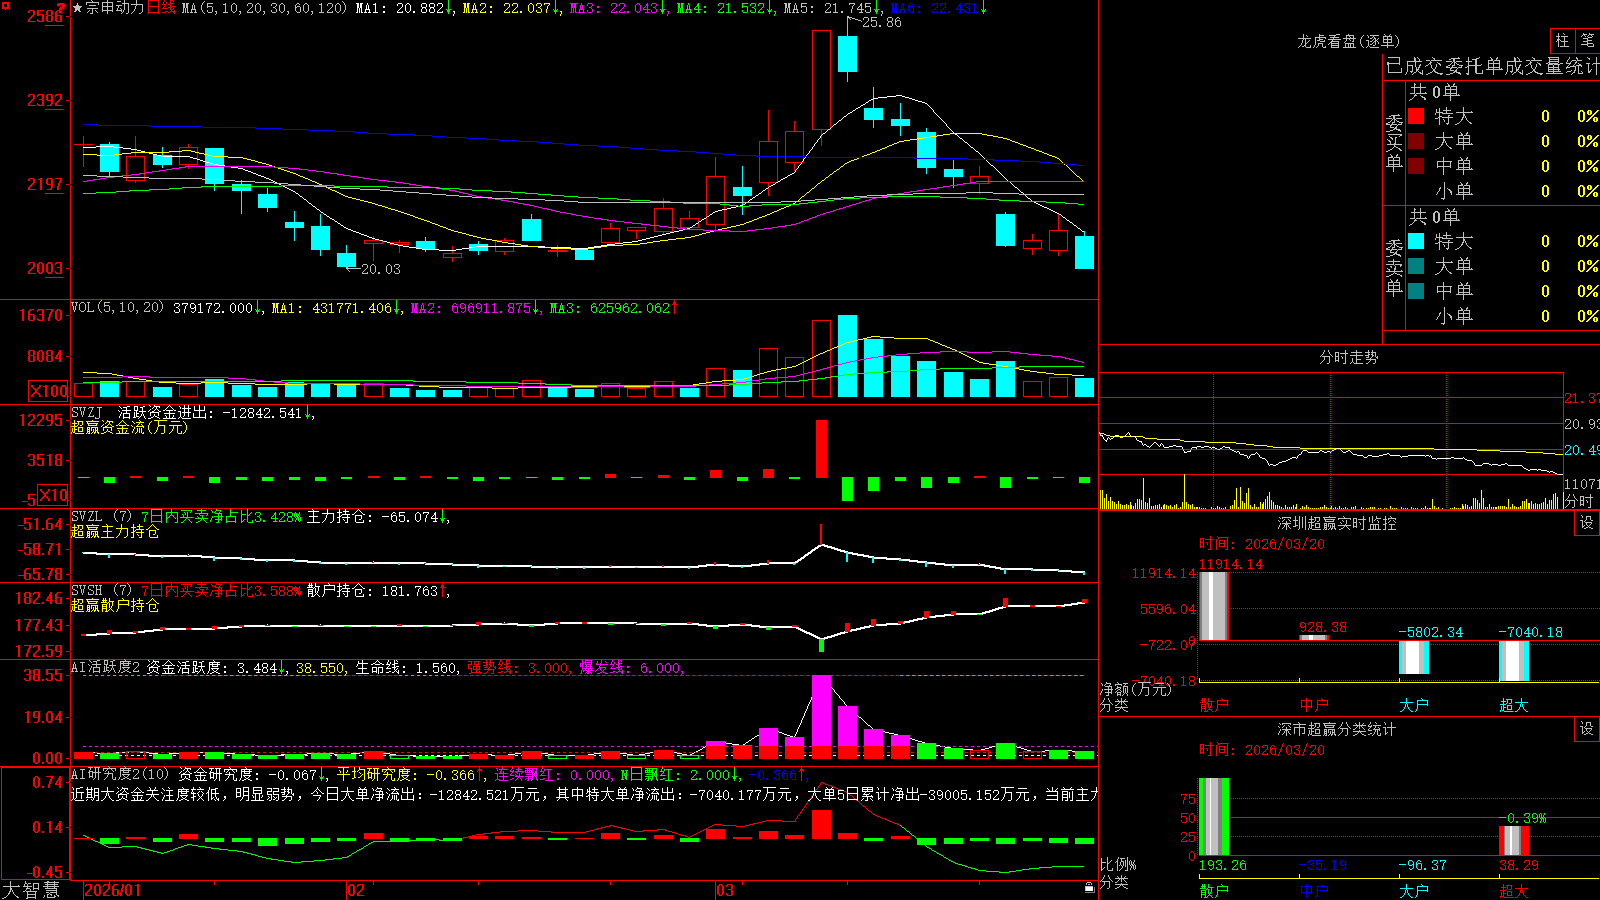Click the SVZJ indicator name
The height and width of the screenshot is (900, 1600).
tap(87, 412)
